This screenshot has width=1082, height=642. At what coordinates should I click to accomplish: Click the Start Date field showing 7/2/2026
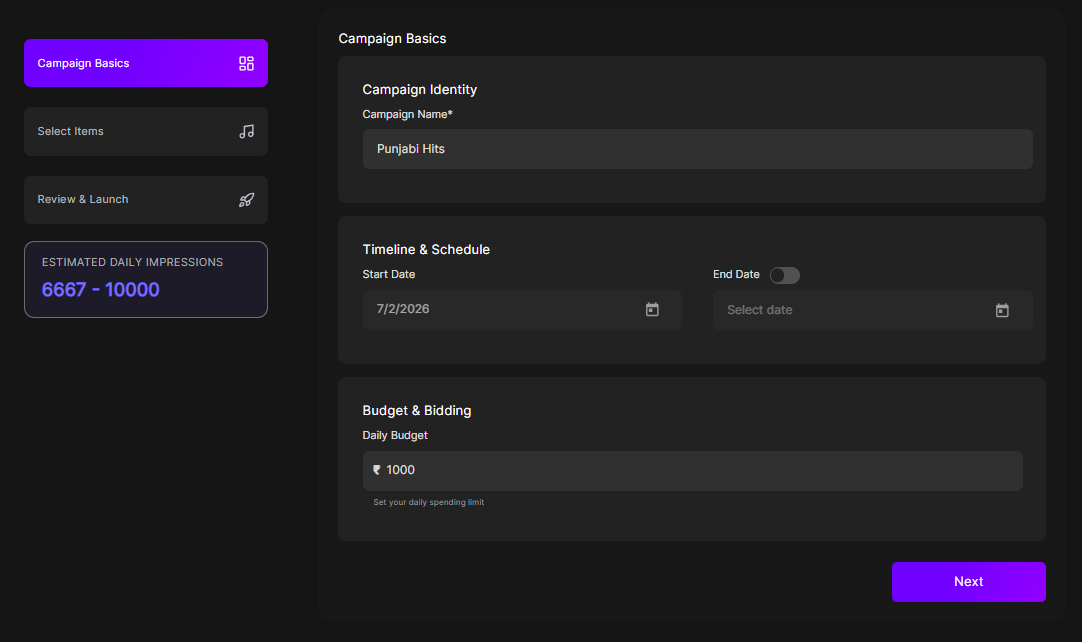(x=522, y=309)
